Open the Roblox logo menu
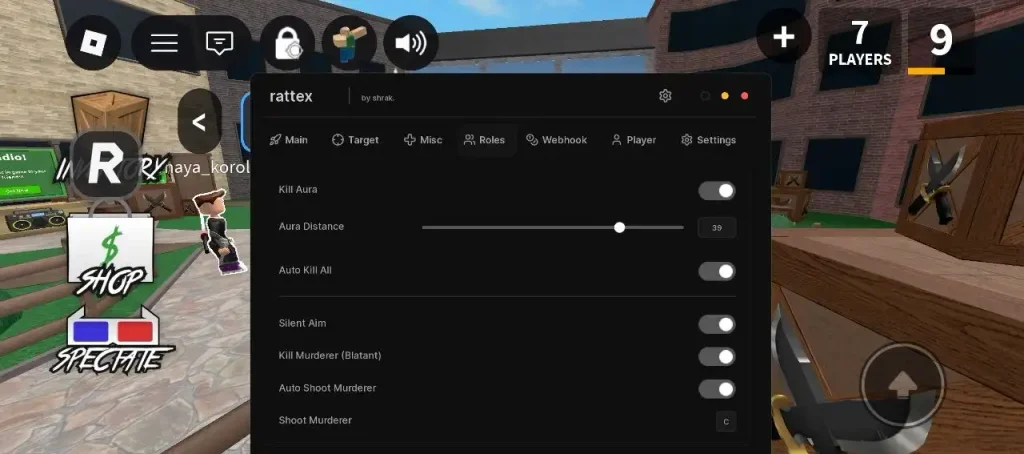The image size is (1024, 454). [93, 43]
